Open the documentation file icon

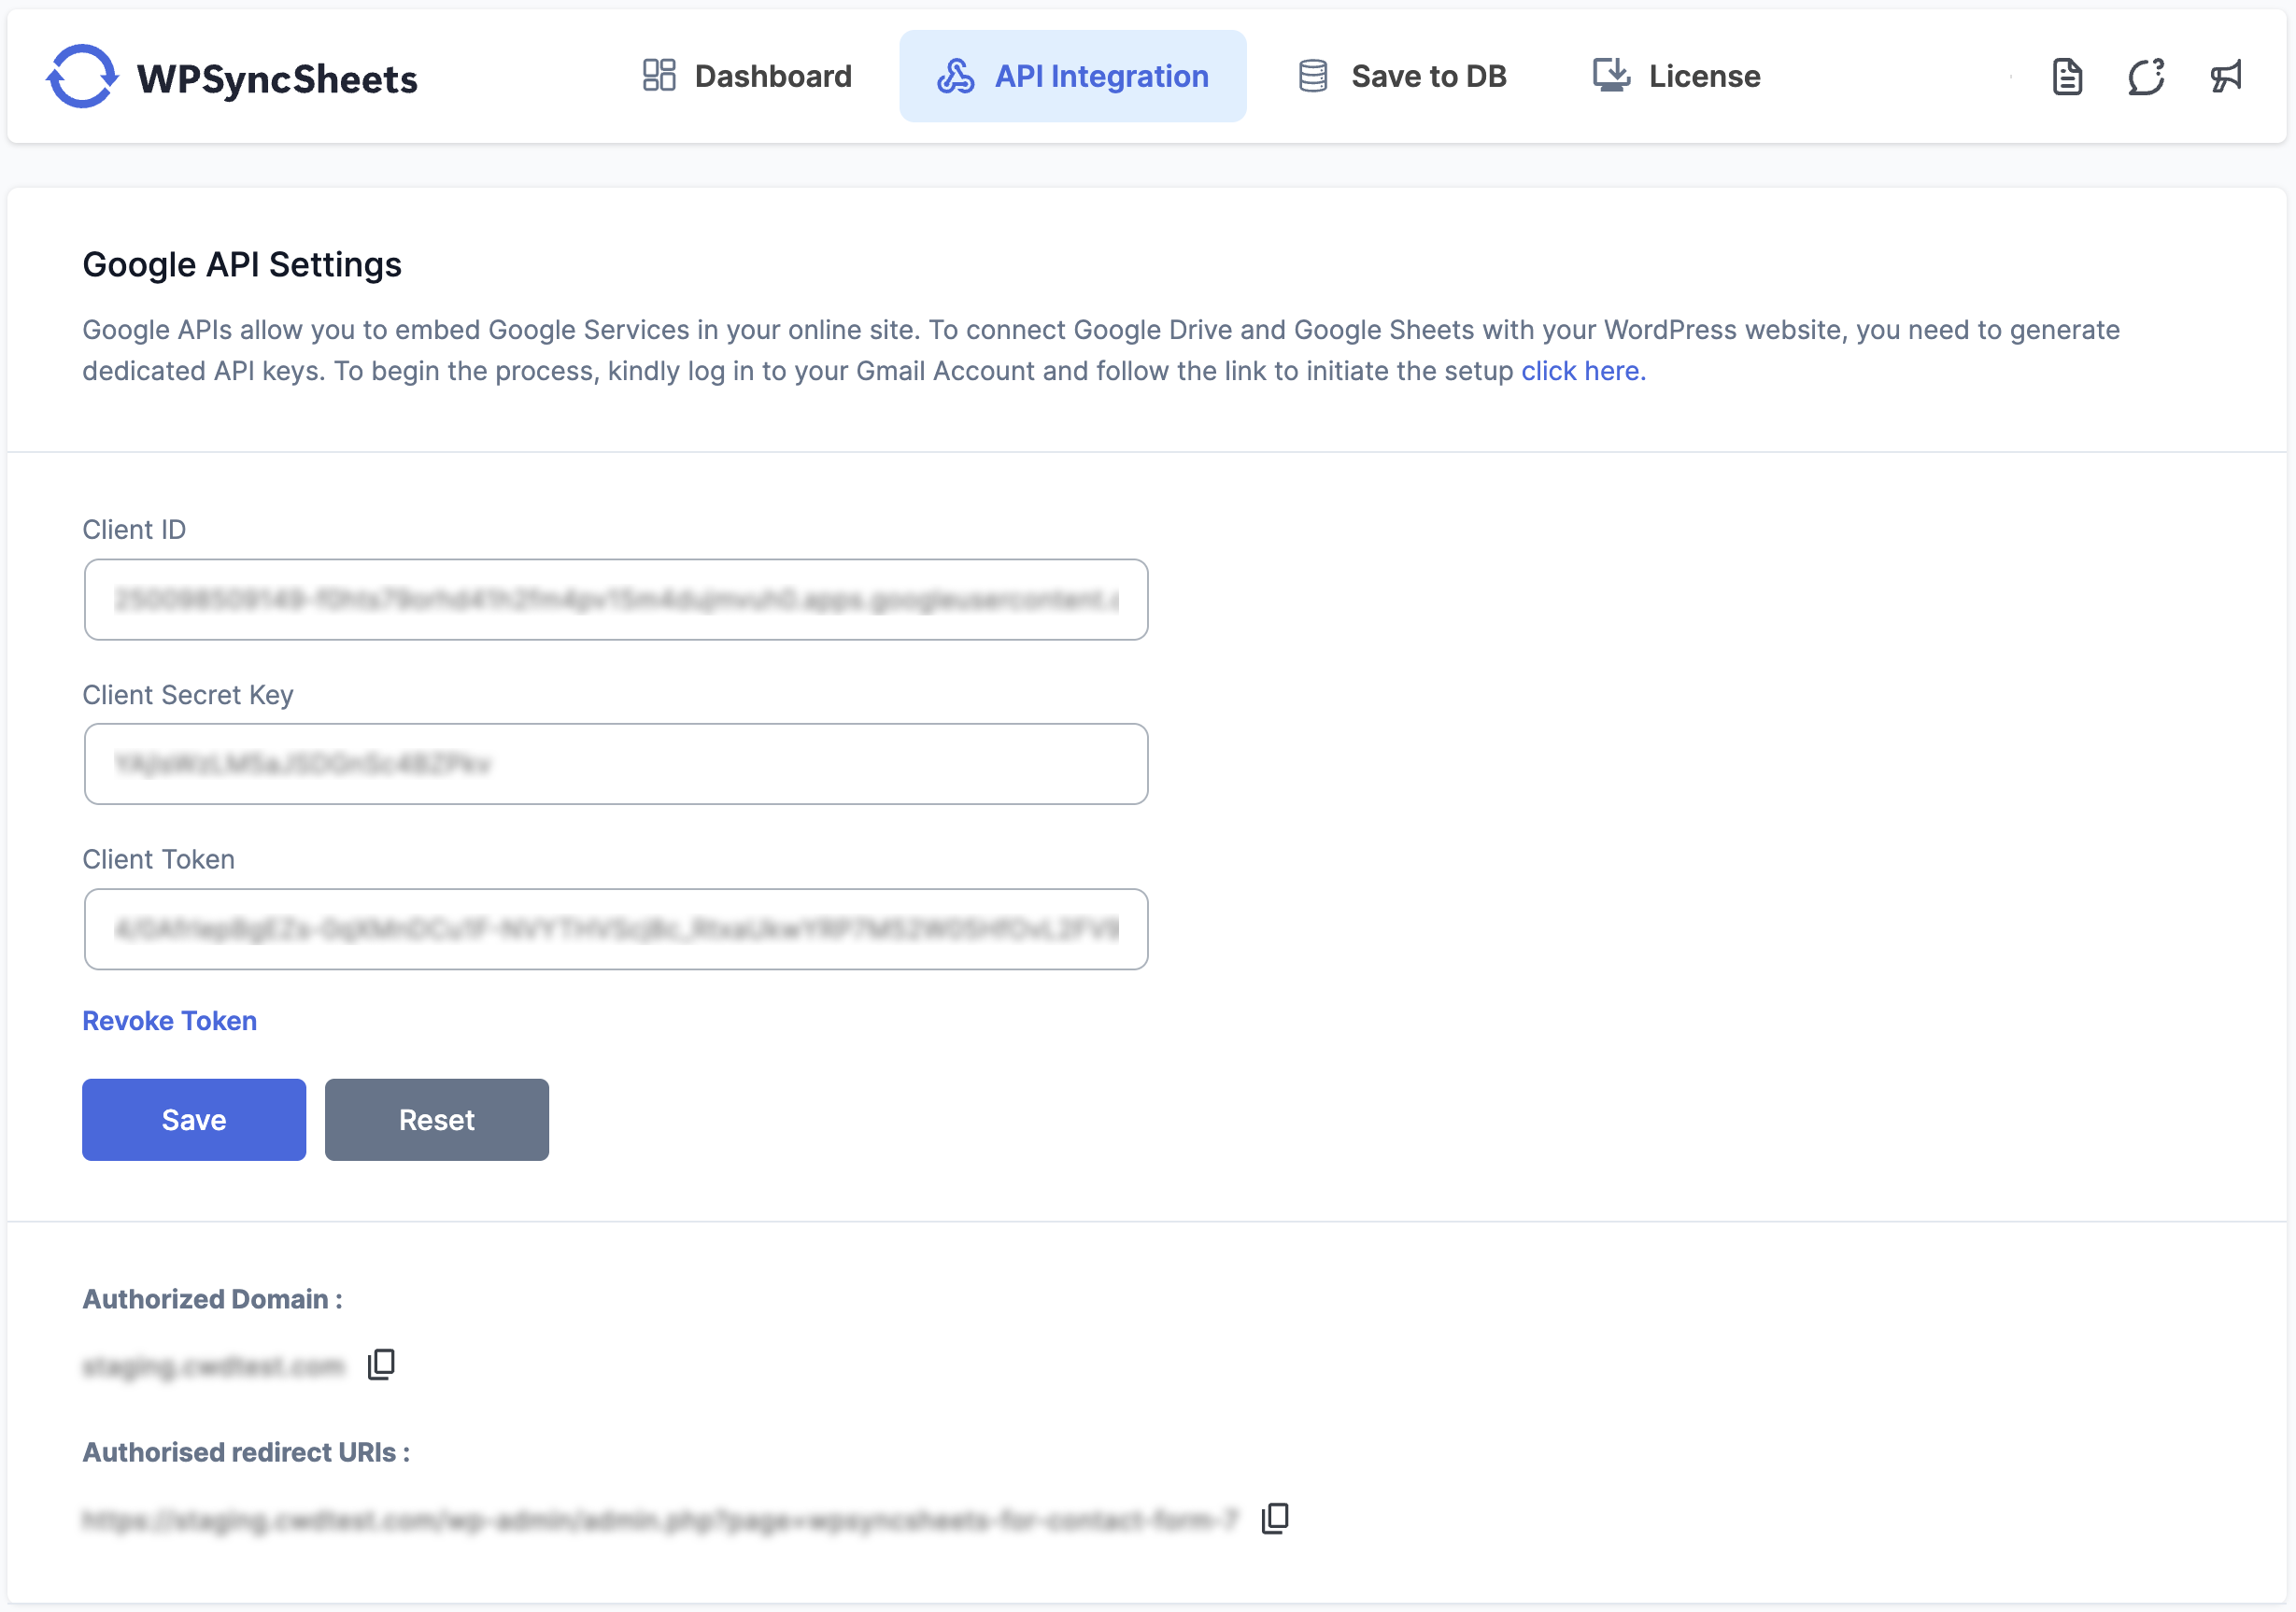(2066, 77)
